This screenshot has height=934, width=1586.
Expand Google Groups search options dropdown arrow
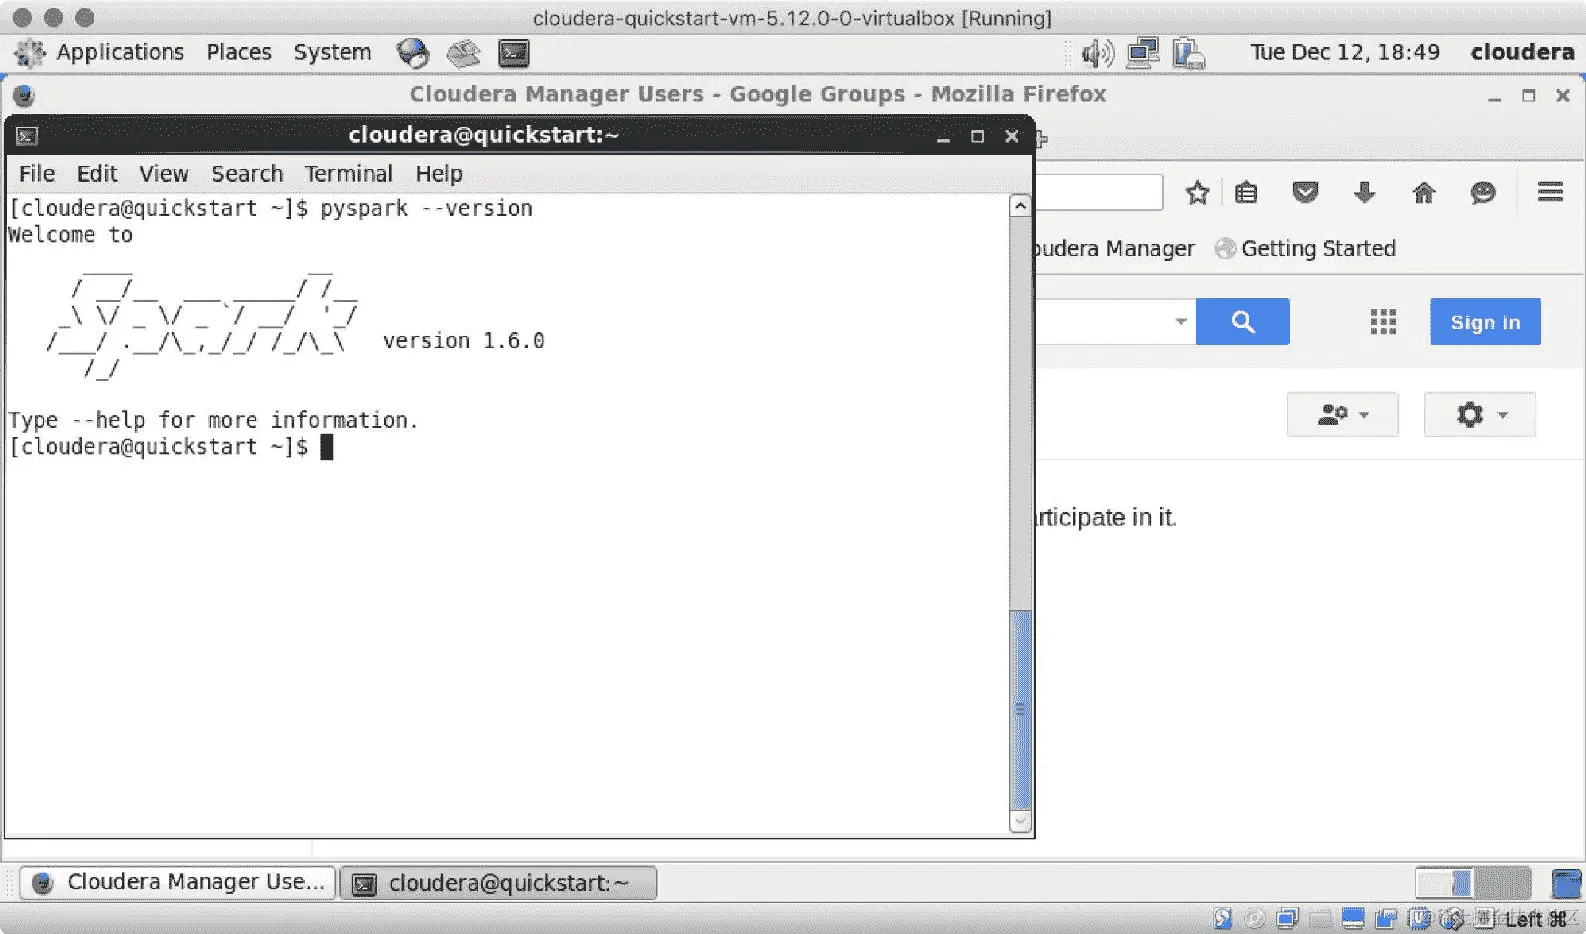1180,321
